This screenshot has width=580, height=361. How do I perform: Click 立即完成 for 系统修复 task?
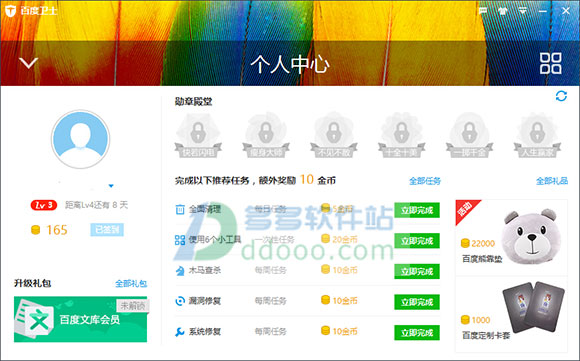click(417, 333)
